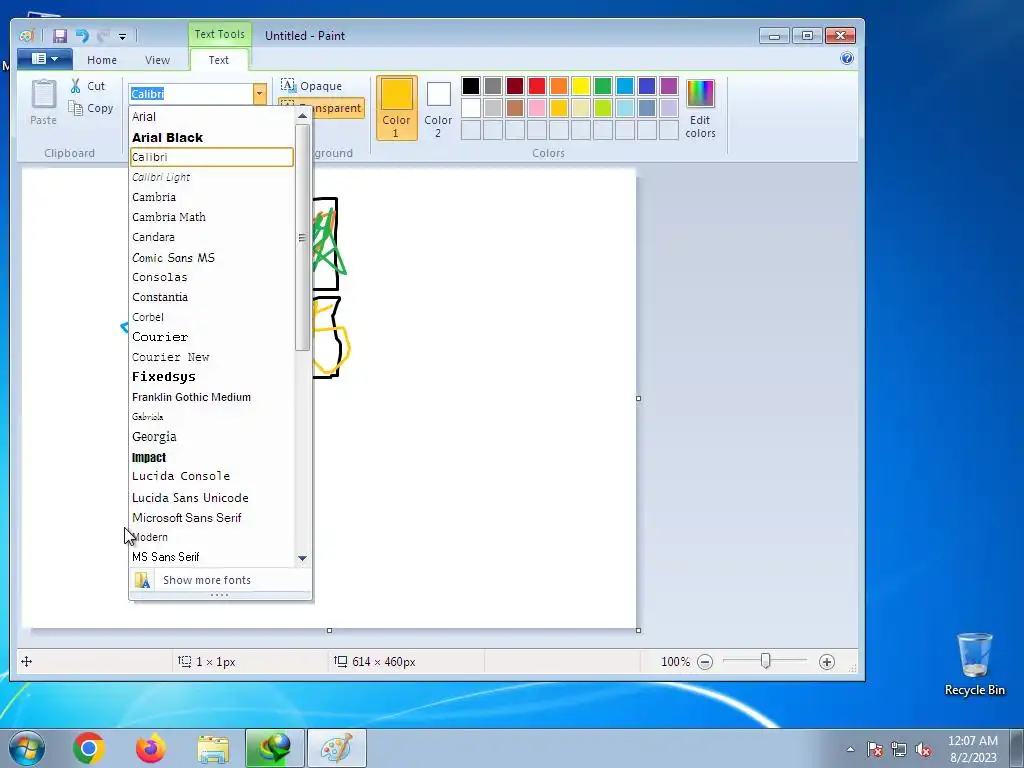Open Windows Start orb
Image resolution: width=1024 pixels, height=768 pixels.
pyautogui.click(x=27, y=748)
